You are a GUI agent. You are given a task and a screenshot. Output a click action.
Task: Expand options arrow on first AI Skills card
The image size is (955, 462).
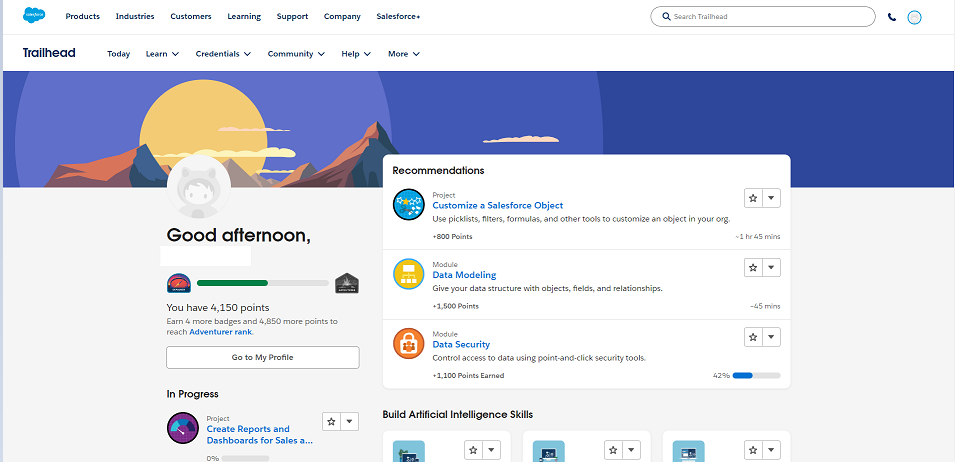pyautogui.click(x=492, y=450)
